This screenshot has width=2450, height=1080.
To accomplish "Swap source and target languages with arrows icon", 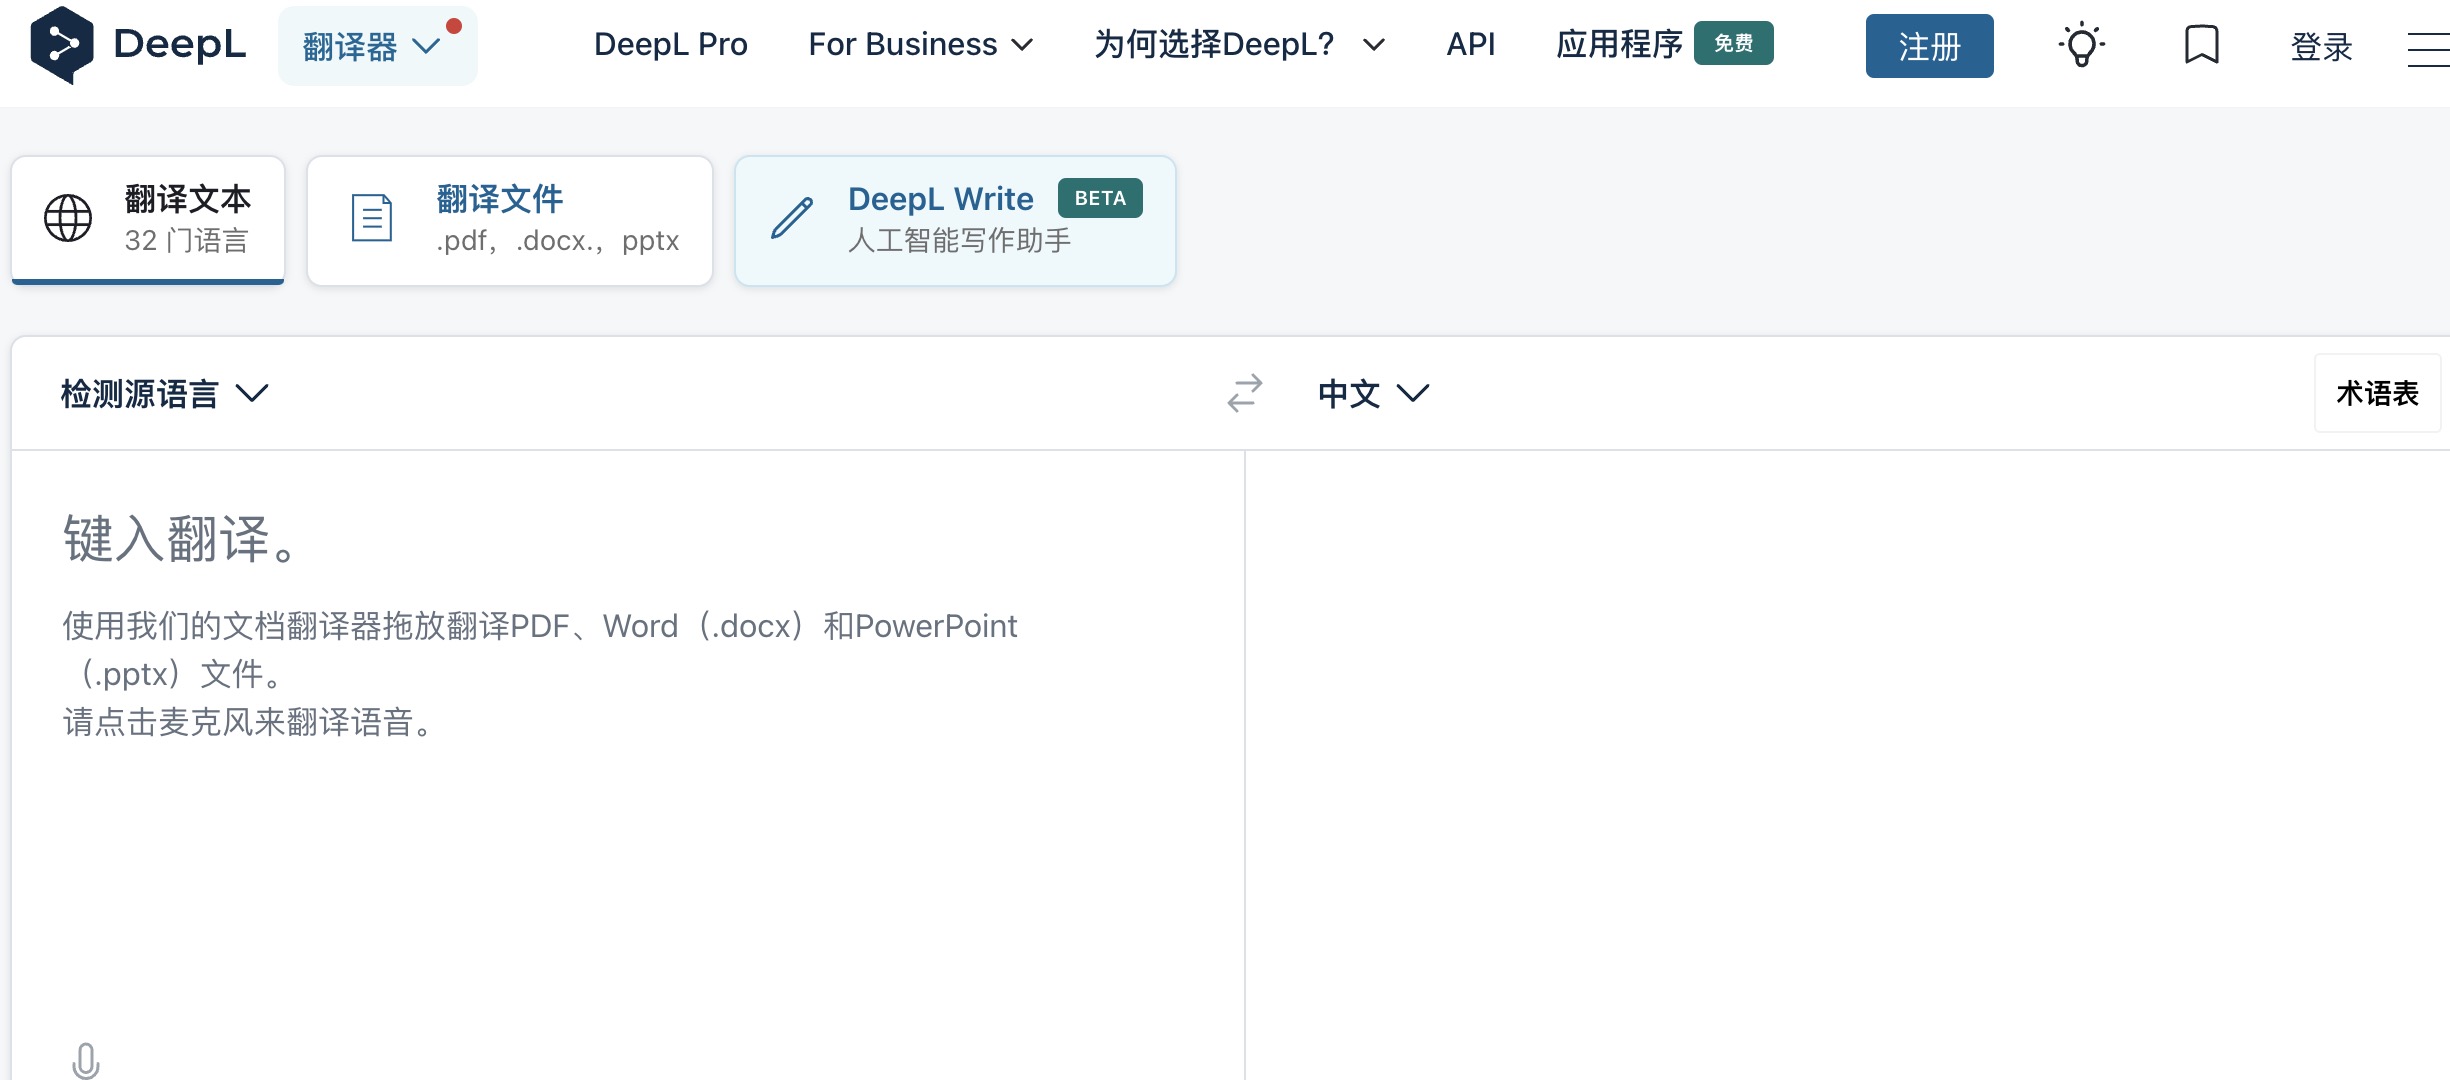I will point(1243,393).
